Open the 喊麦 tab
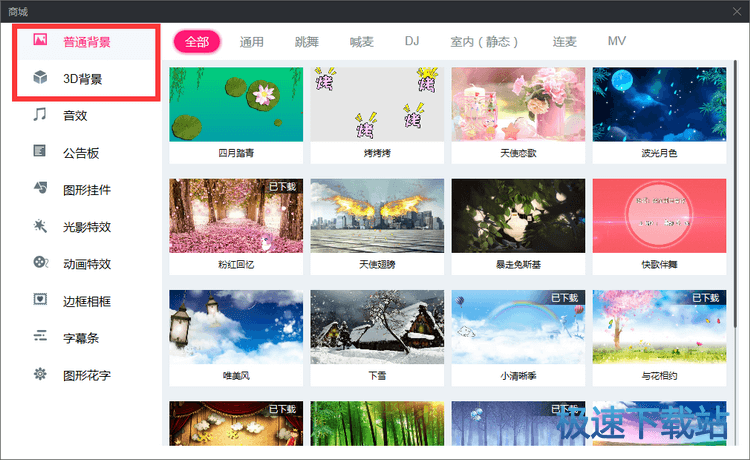Screen dimensions: 750x460 pos(362,42)
